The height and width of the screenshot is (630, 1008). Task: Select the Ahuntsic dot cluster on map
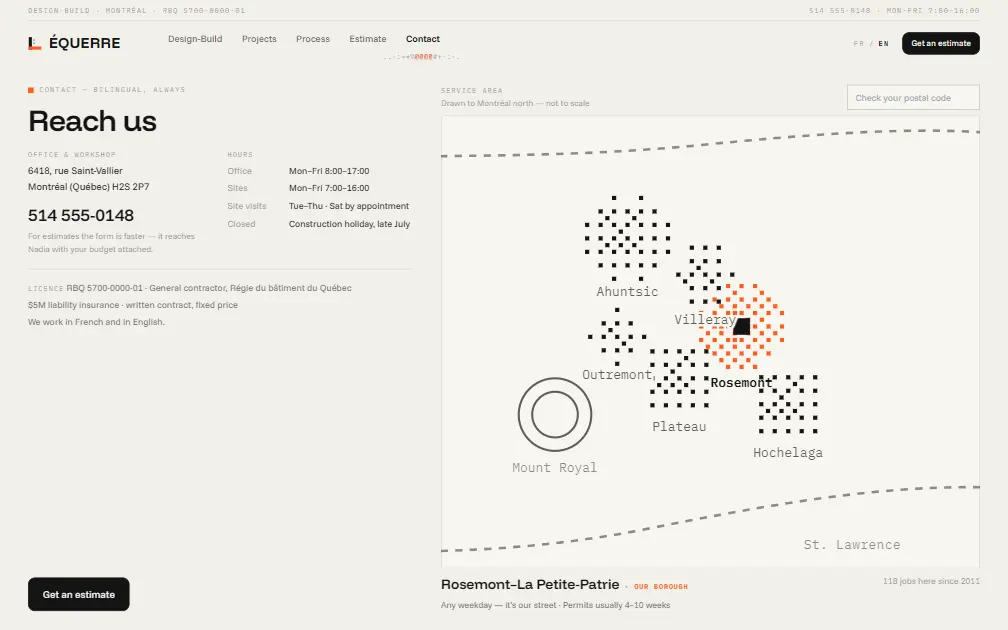point(627,238)
